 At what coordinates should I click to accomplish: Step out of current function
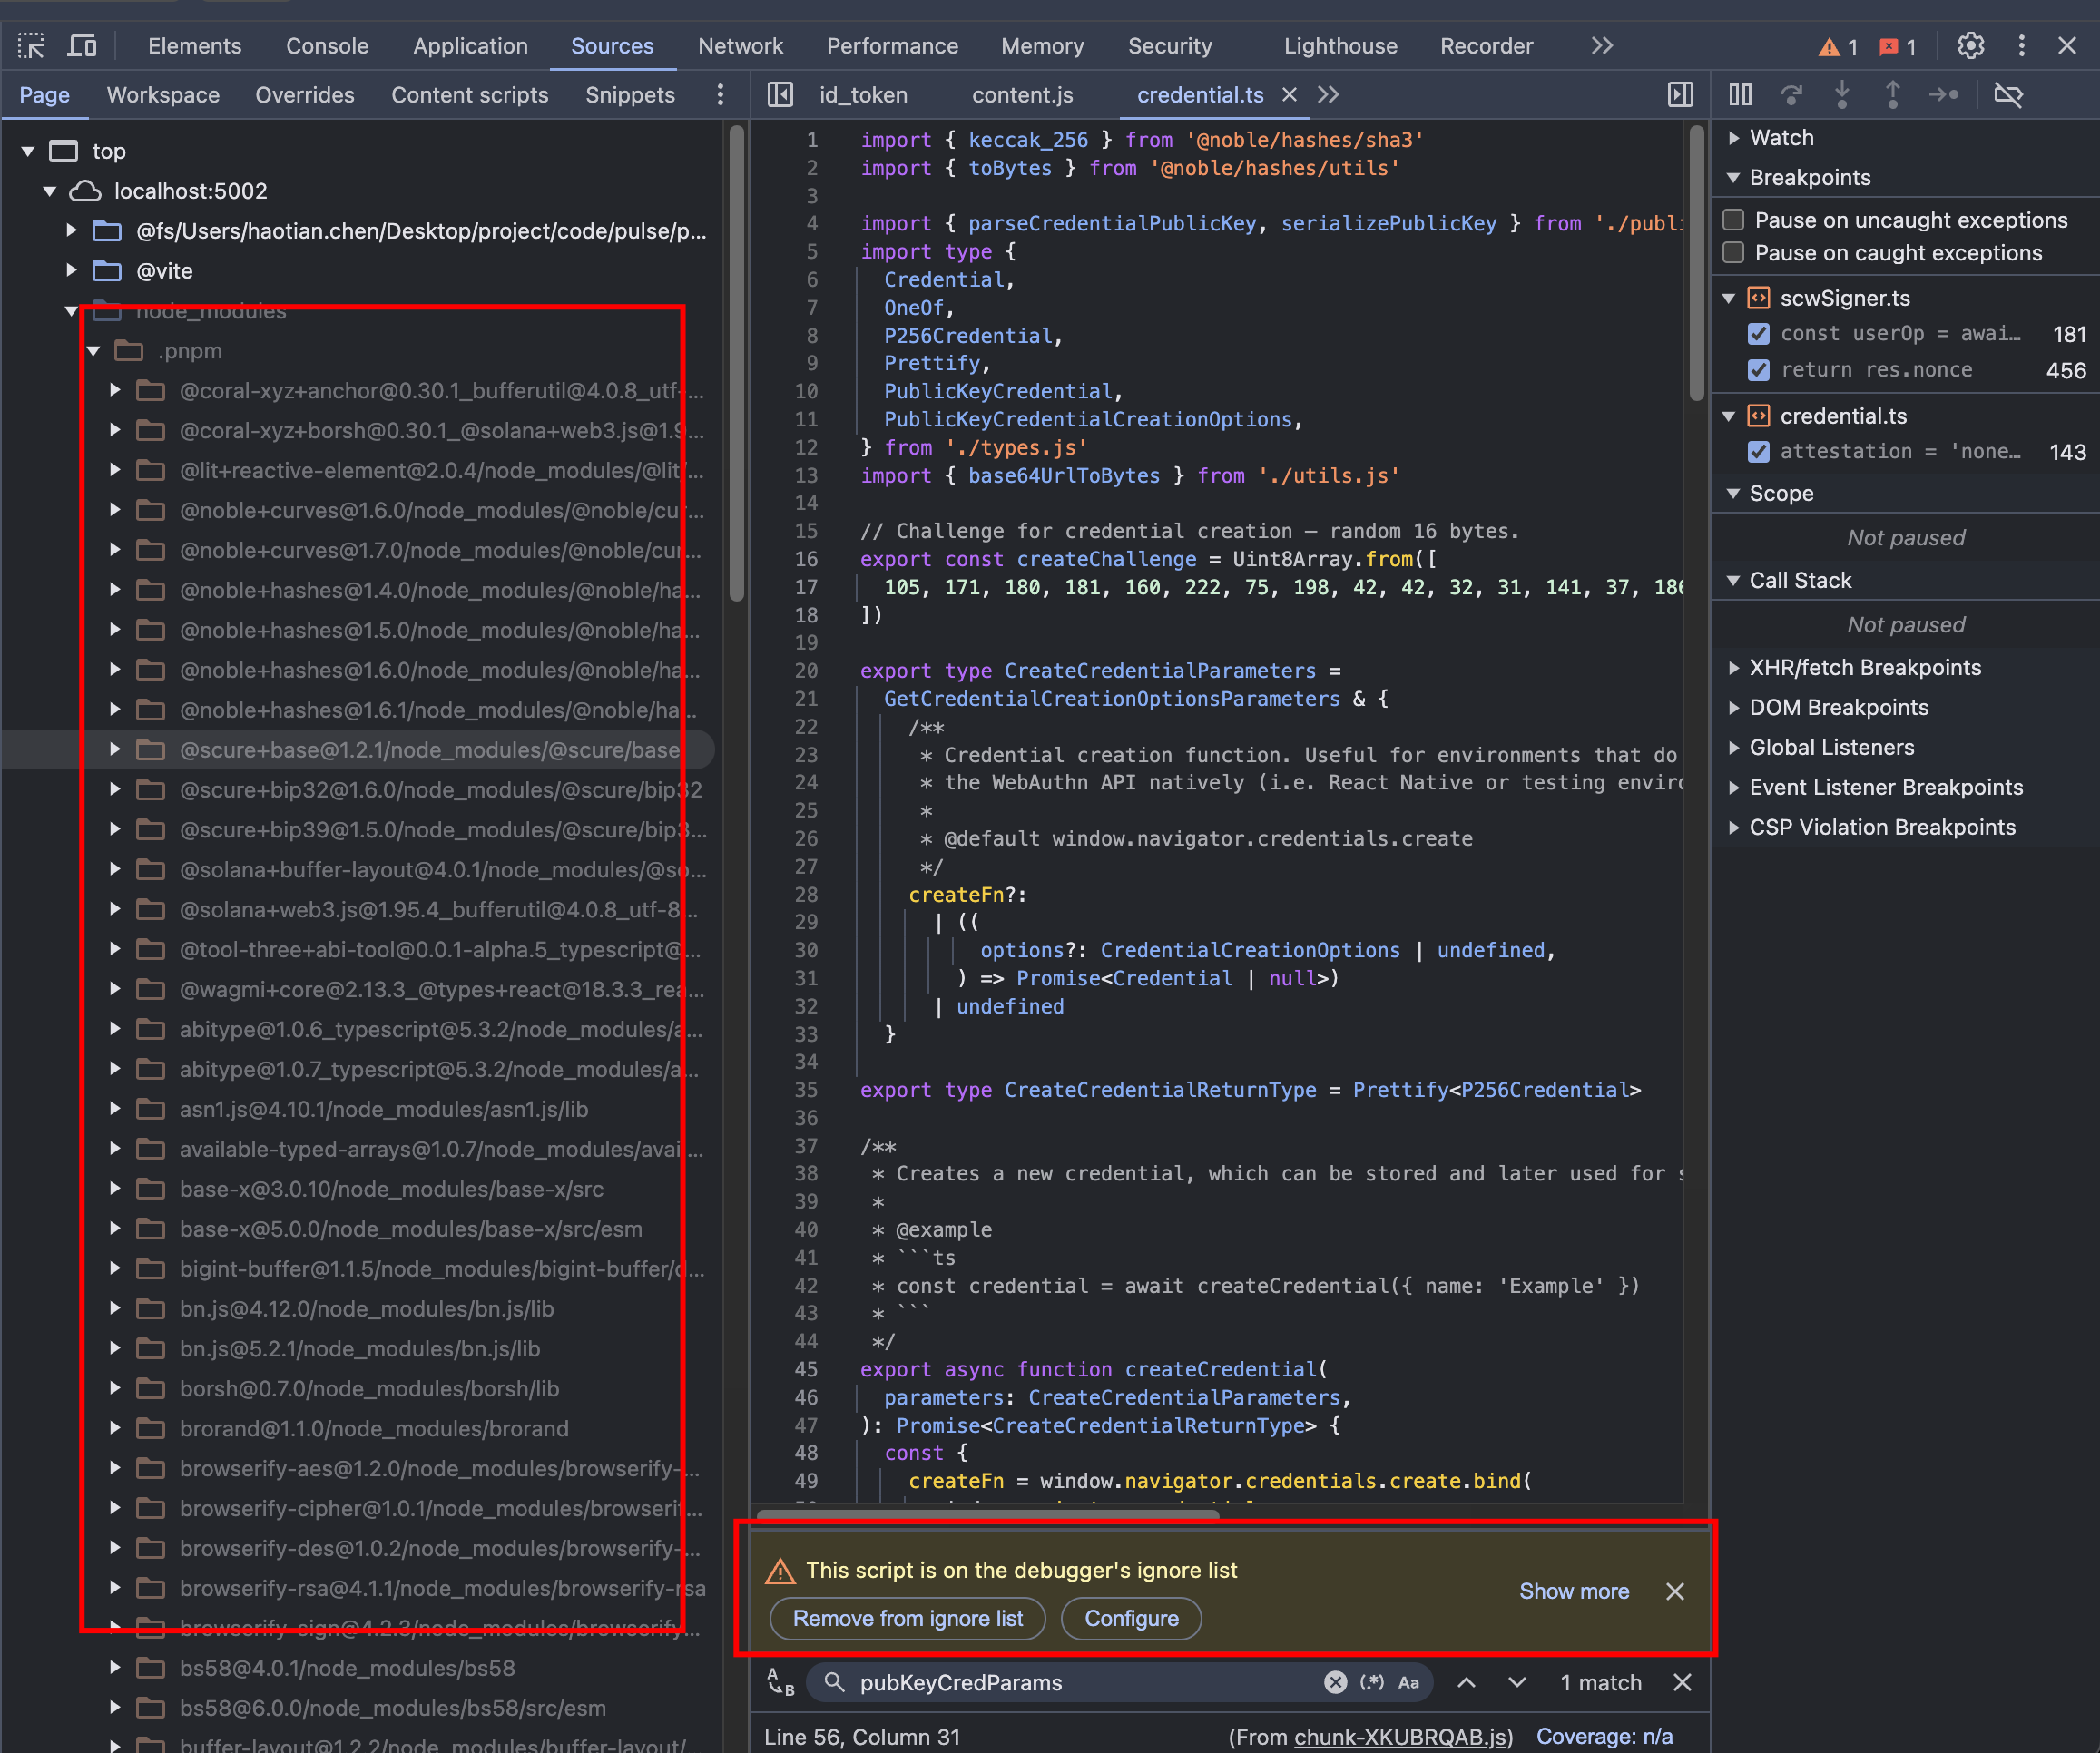(x=1893, y=95)
